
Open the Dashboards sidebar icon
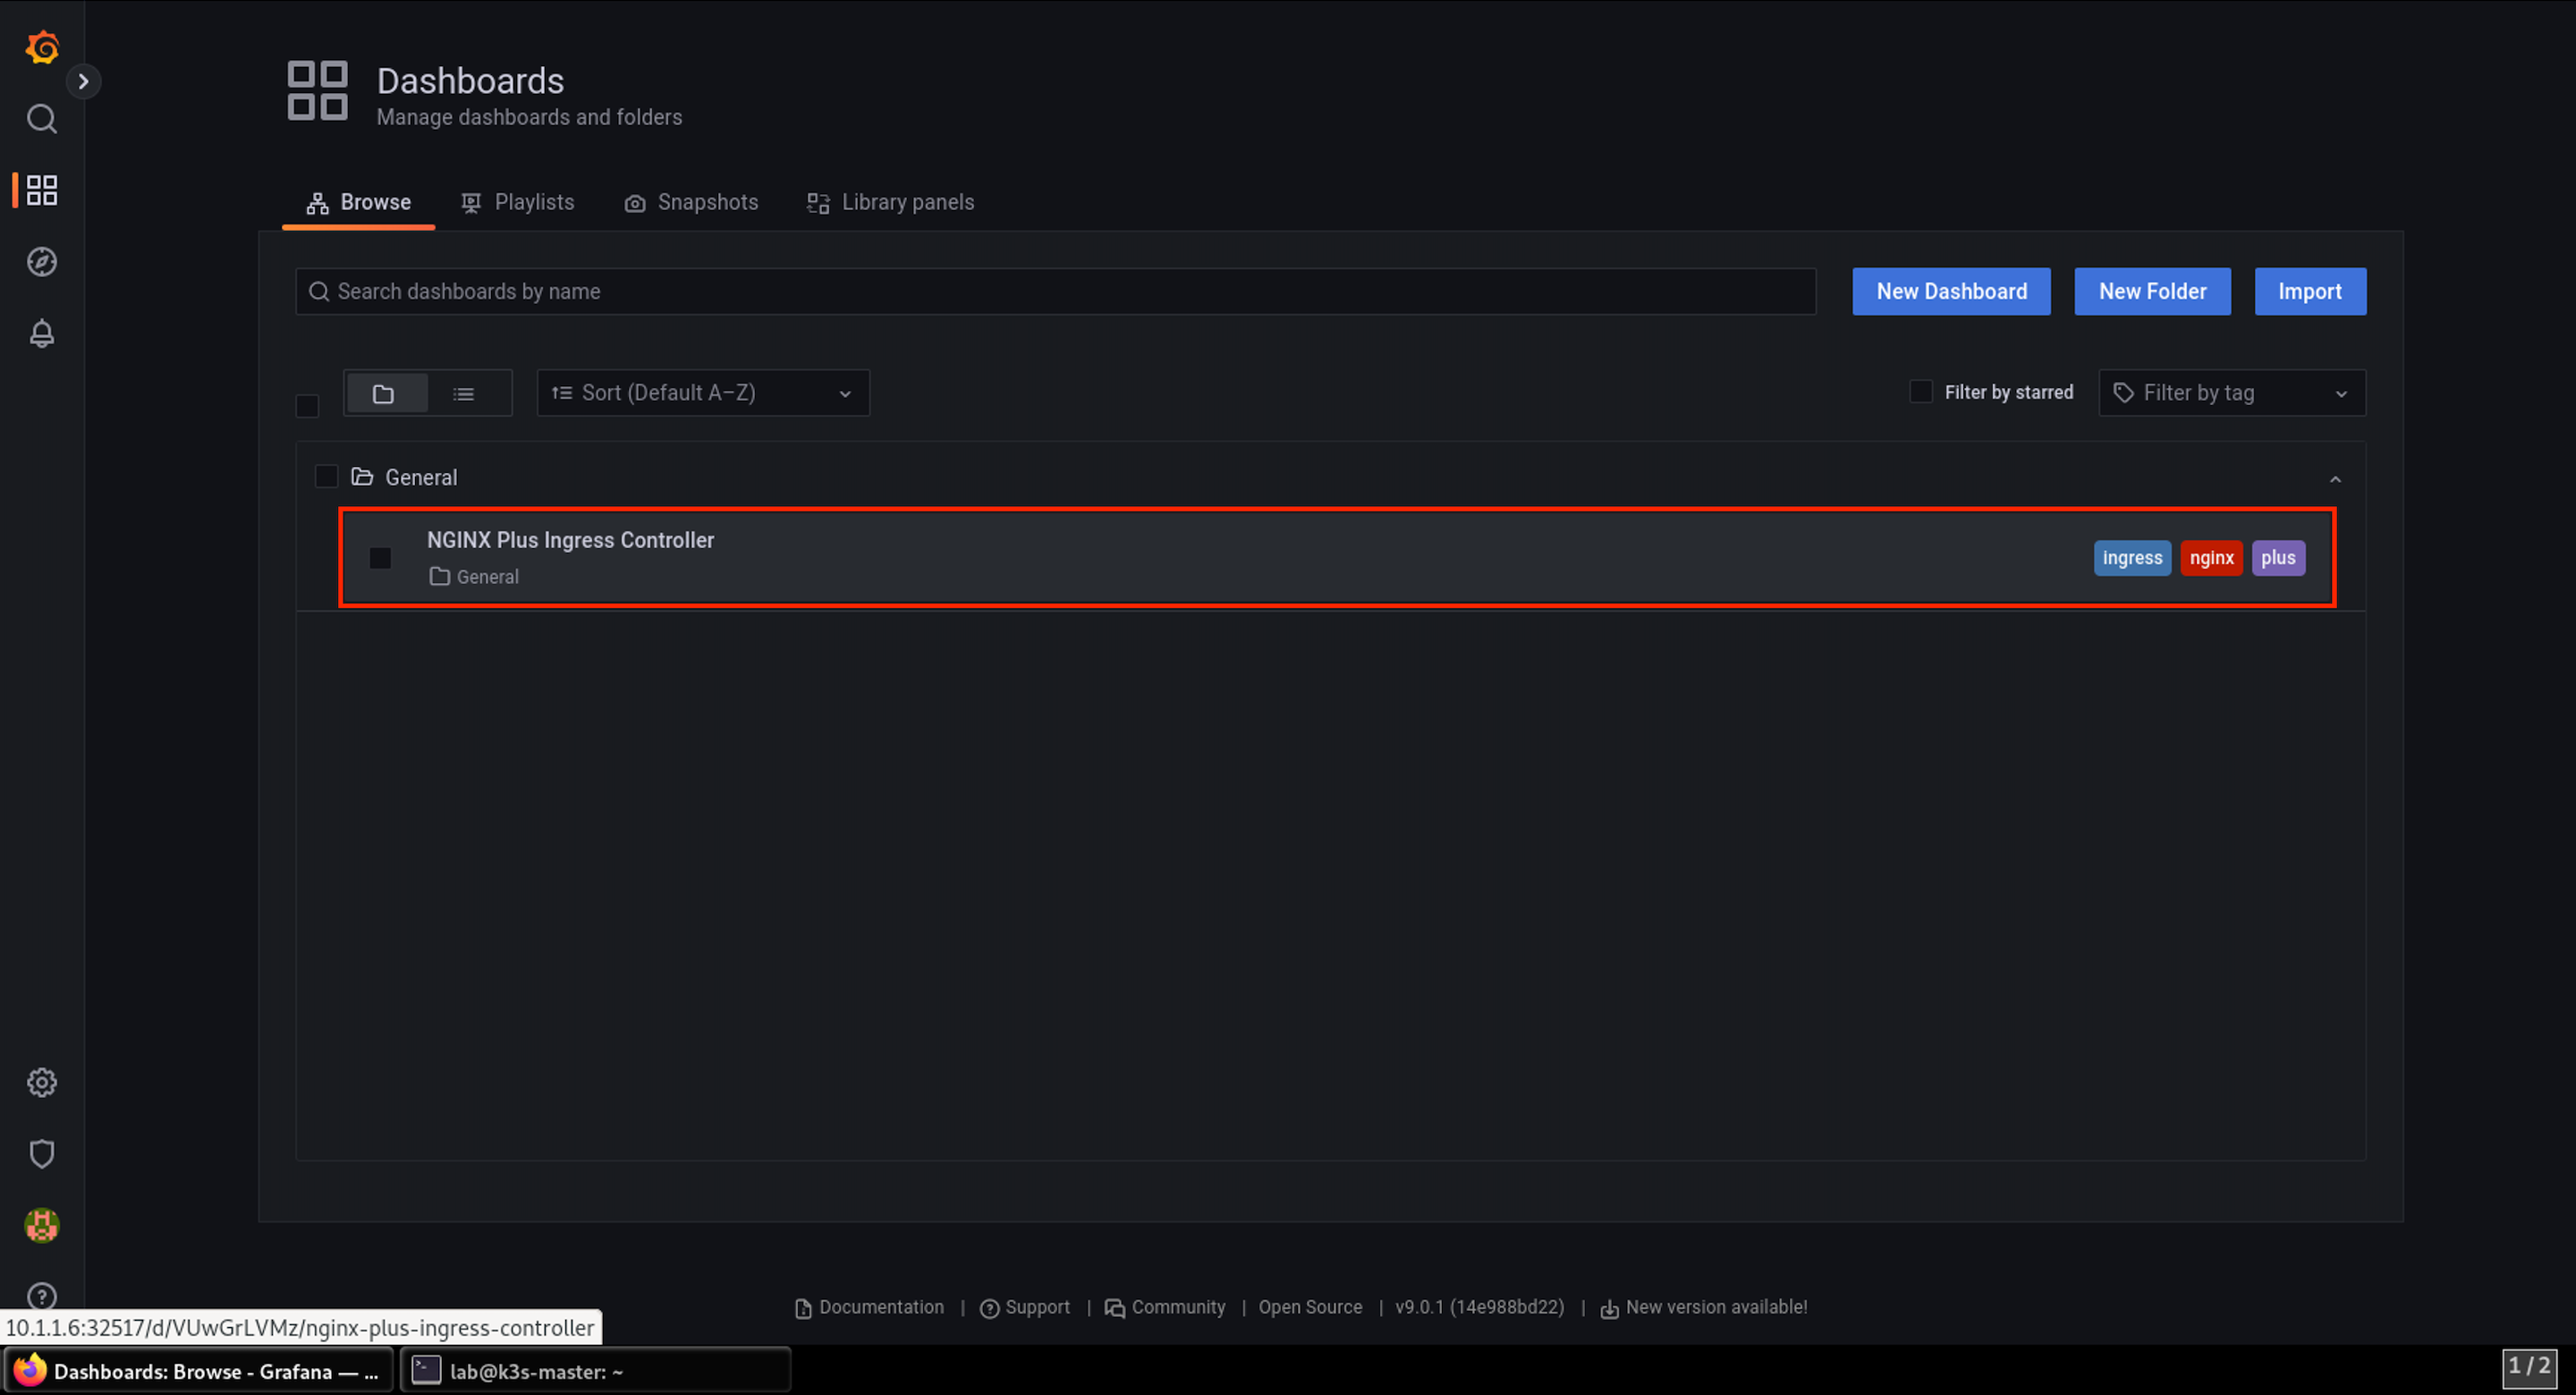click(41, 190)
